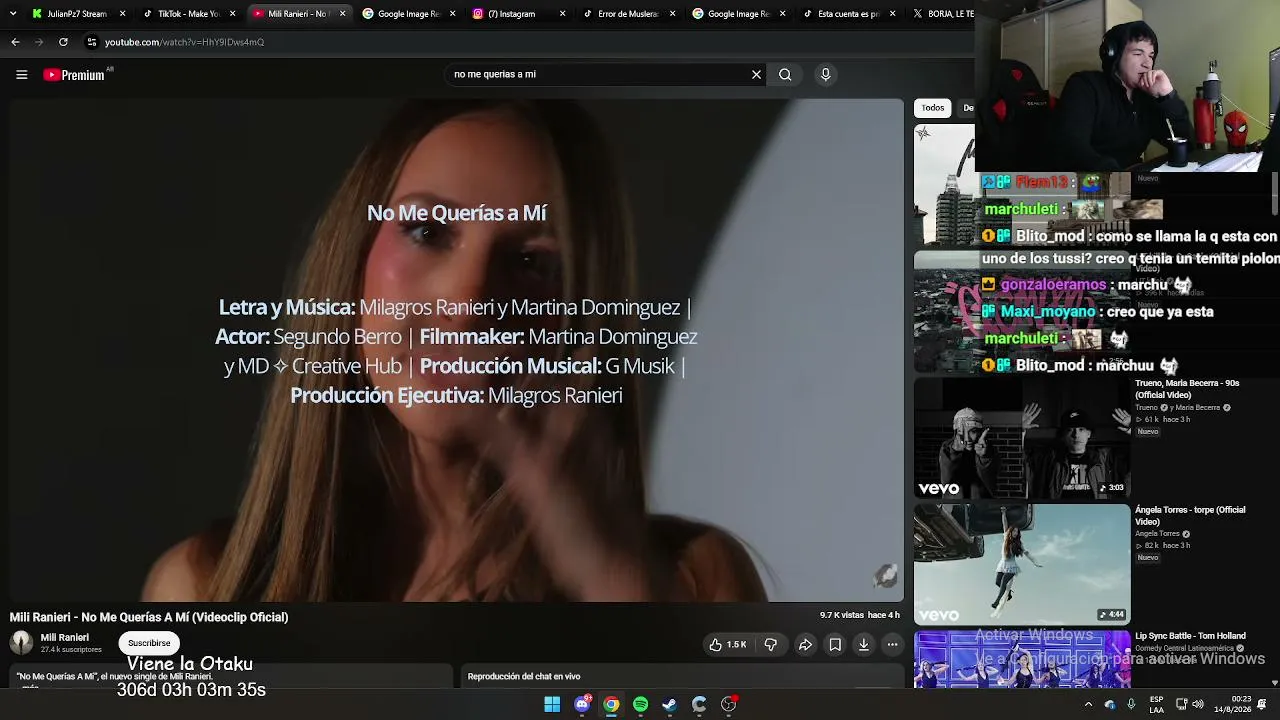
Task: Switch to the Esta cuenta es privada tab
Action: (848, 14)
